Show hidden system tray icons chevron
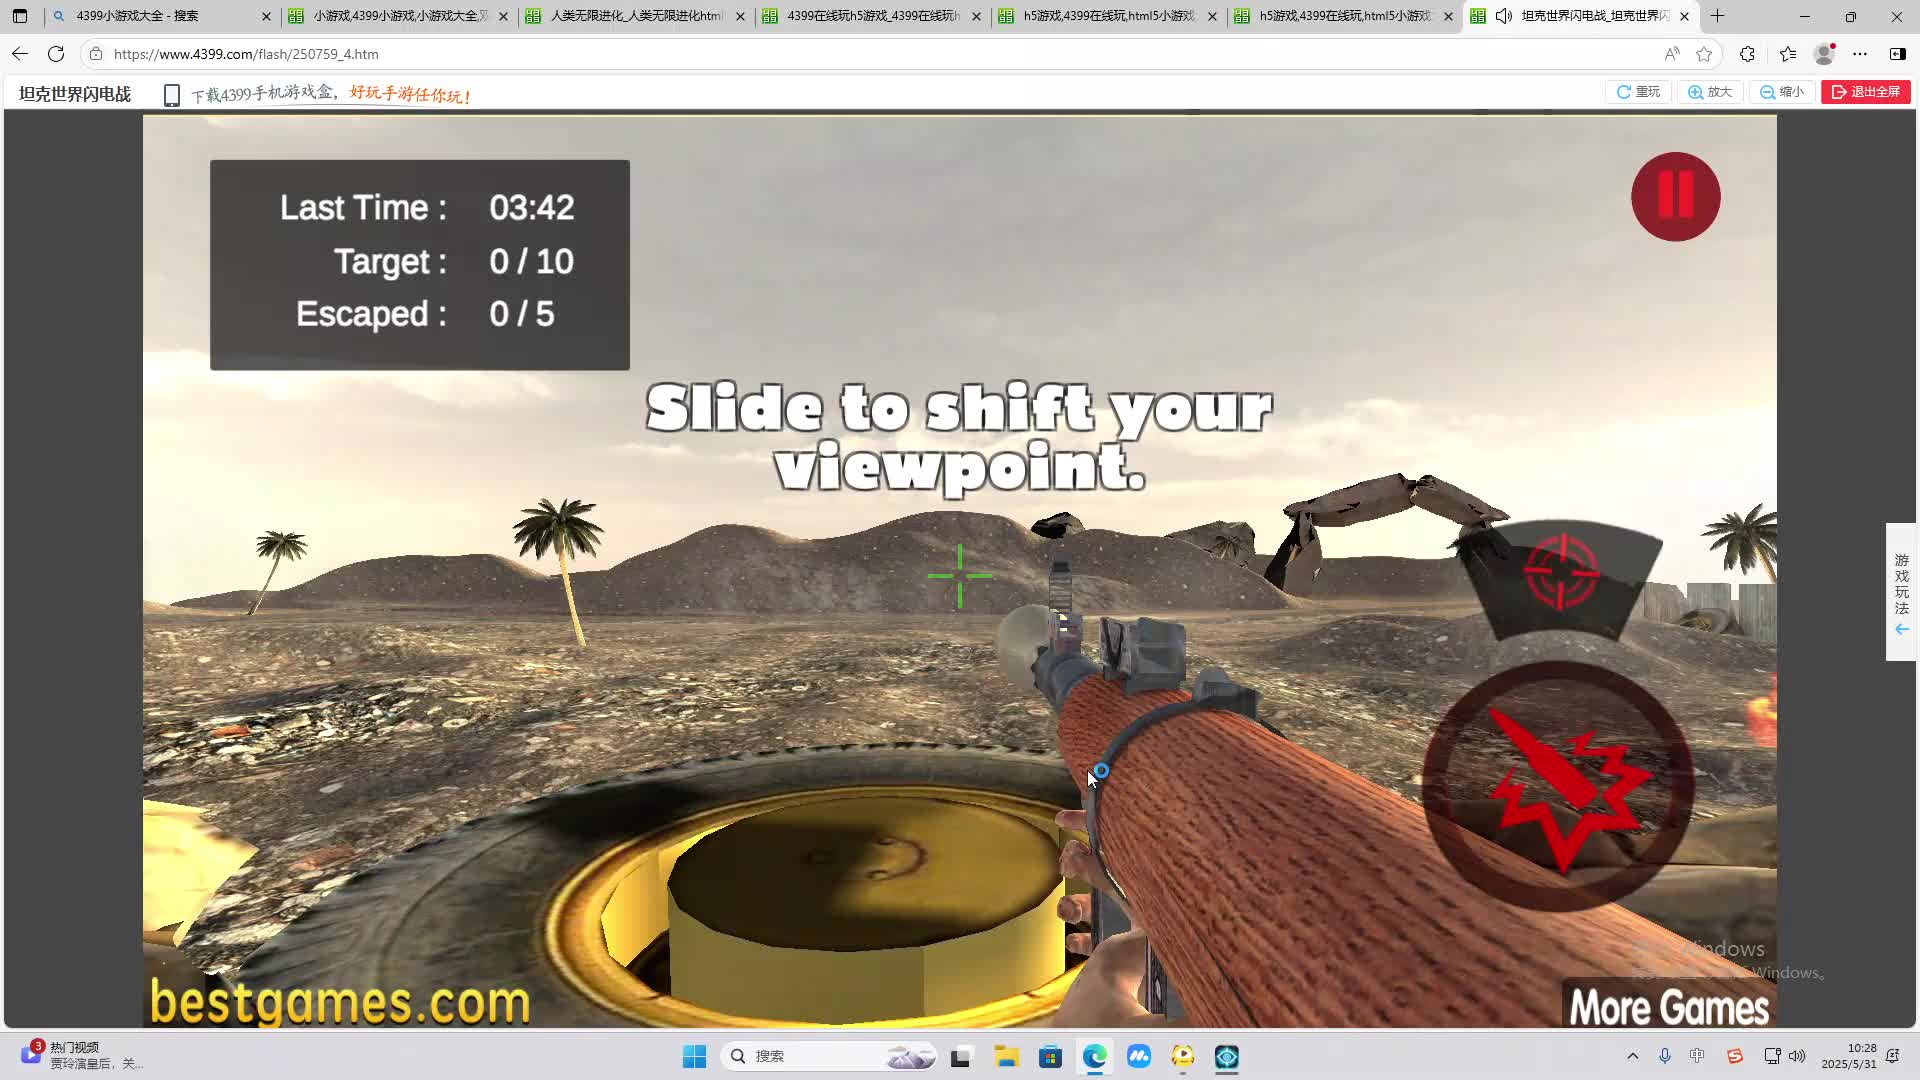 [1632, 1056]
